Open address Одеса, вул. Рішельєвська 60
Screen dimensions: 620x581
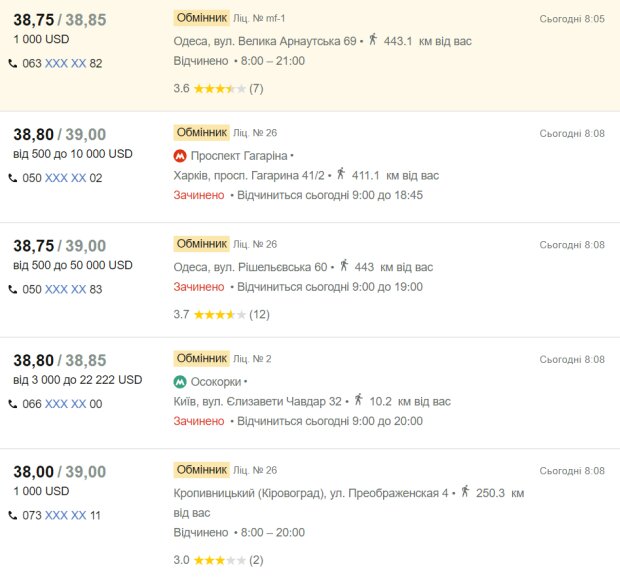click(x=250, y=267)
